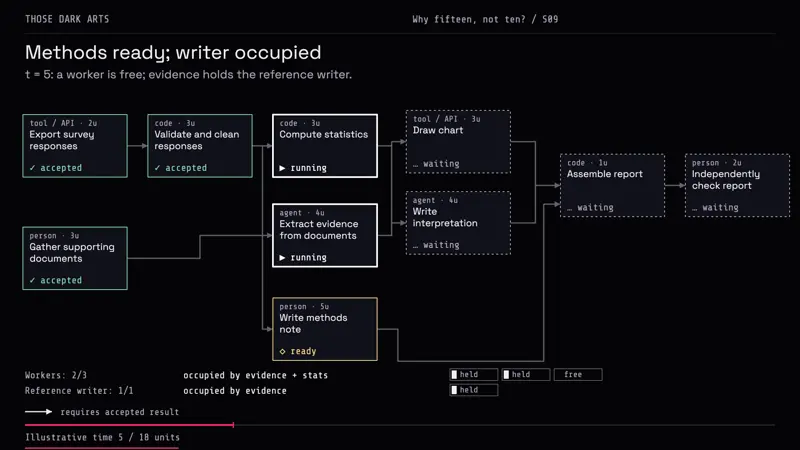
Task: Click the 't = 5: a worker is free' subtitle
Action: (x=188, y=74)
